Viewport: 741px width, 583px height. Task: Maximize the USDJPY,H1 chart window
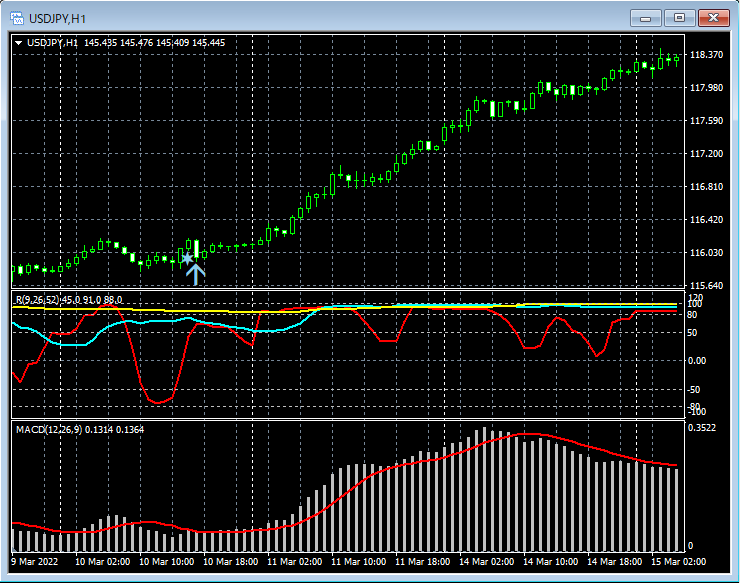click(680, 18)
